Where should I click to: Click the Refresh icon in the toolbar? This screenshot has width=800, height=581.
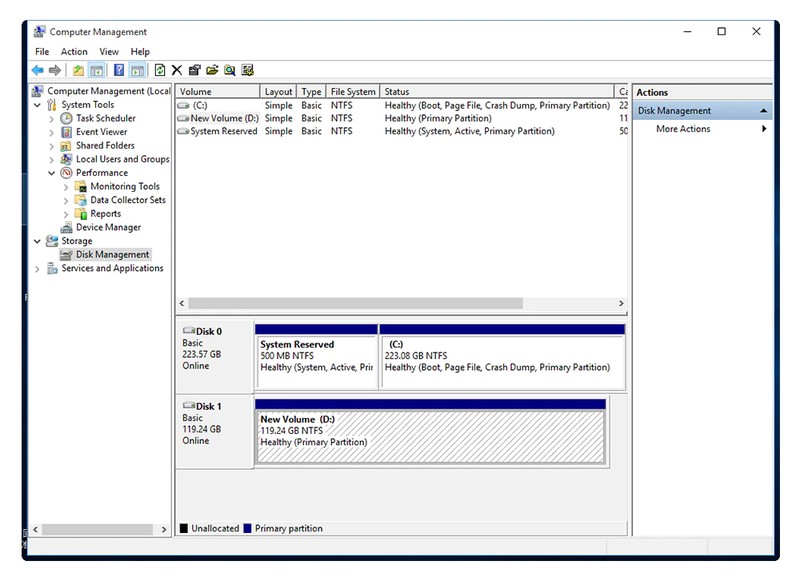pyautogui.click(x=160, y=70)
